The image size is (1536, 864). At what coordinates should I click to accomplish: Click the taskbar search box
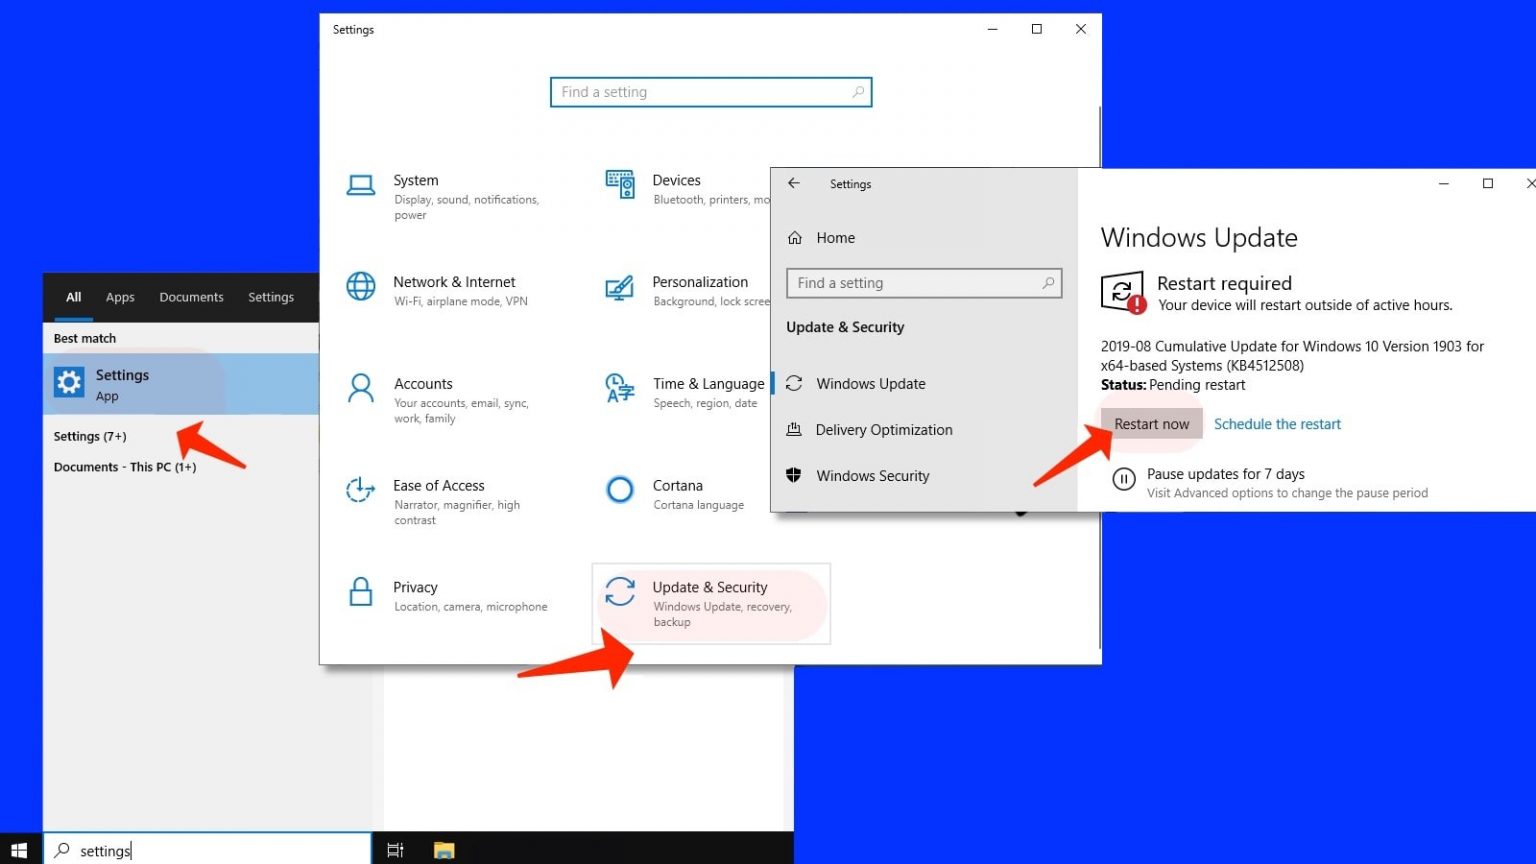click(x=207, y=850)
